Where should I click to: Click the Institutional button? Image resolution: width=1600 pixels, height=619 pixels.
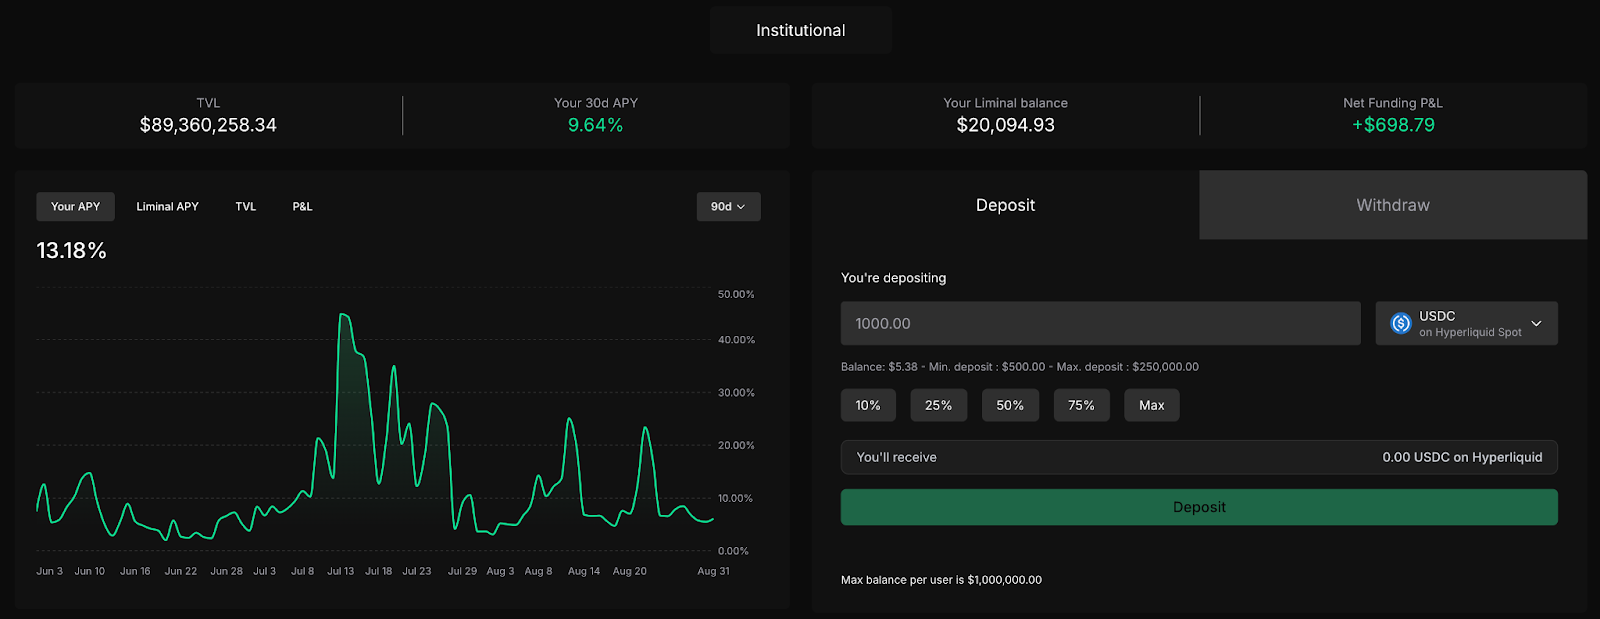point(800,30)
